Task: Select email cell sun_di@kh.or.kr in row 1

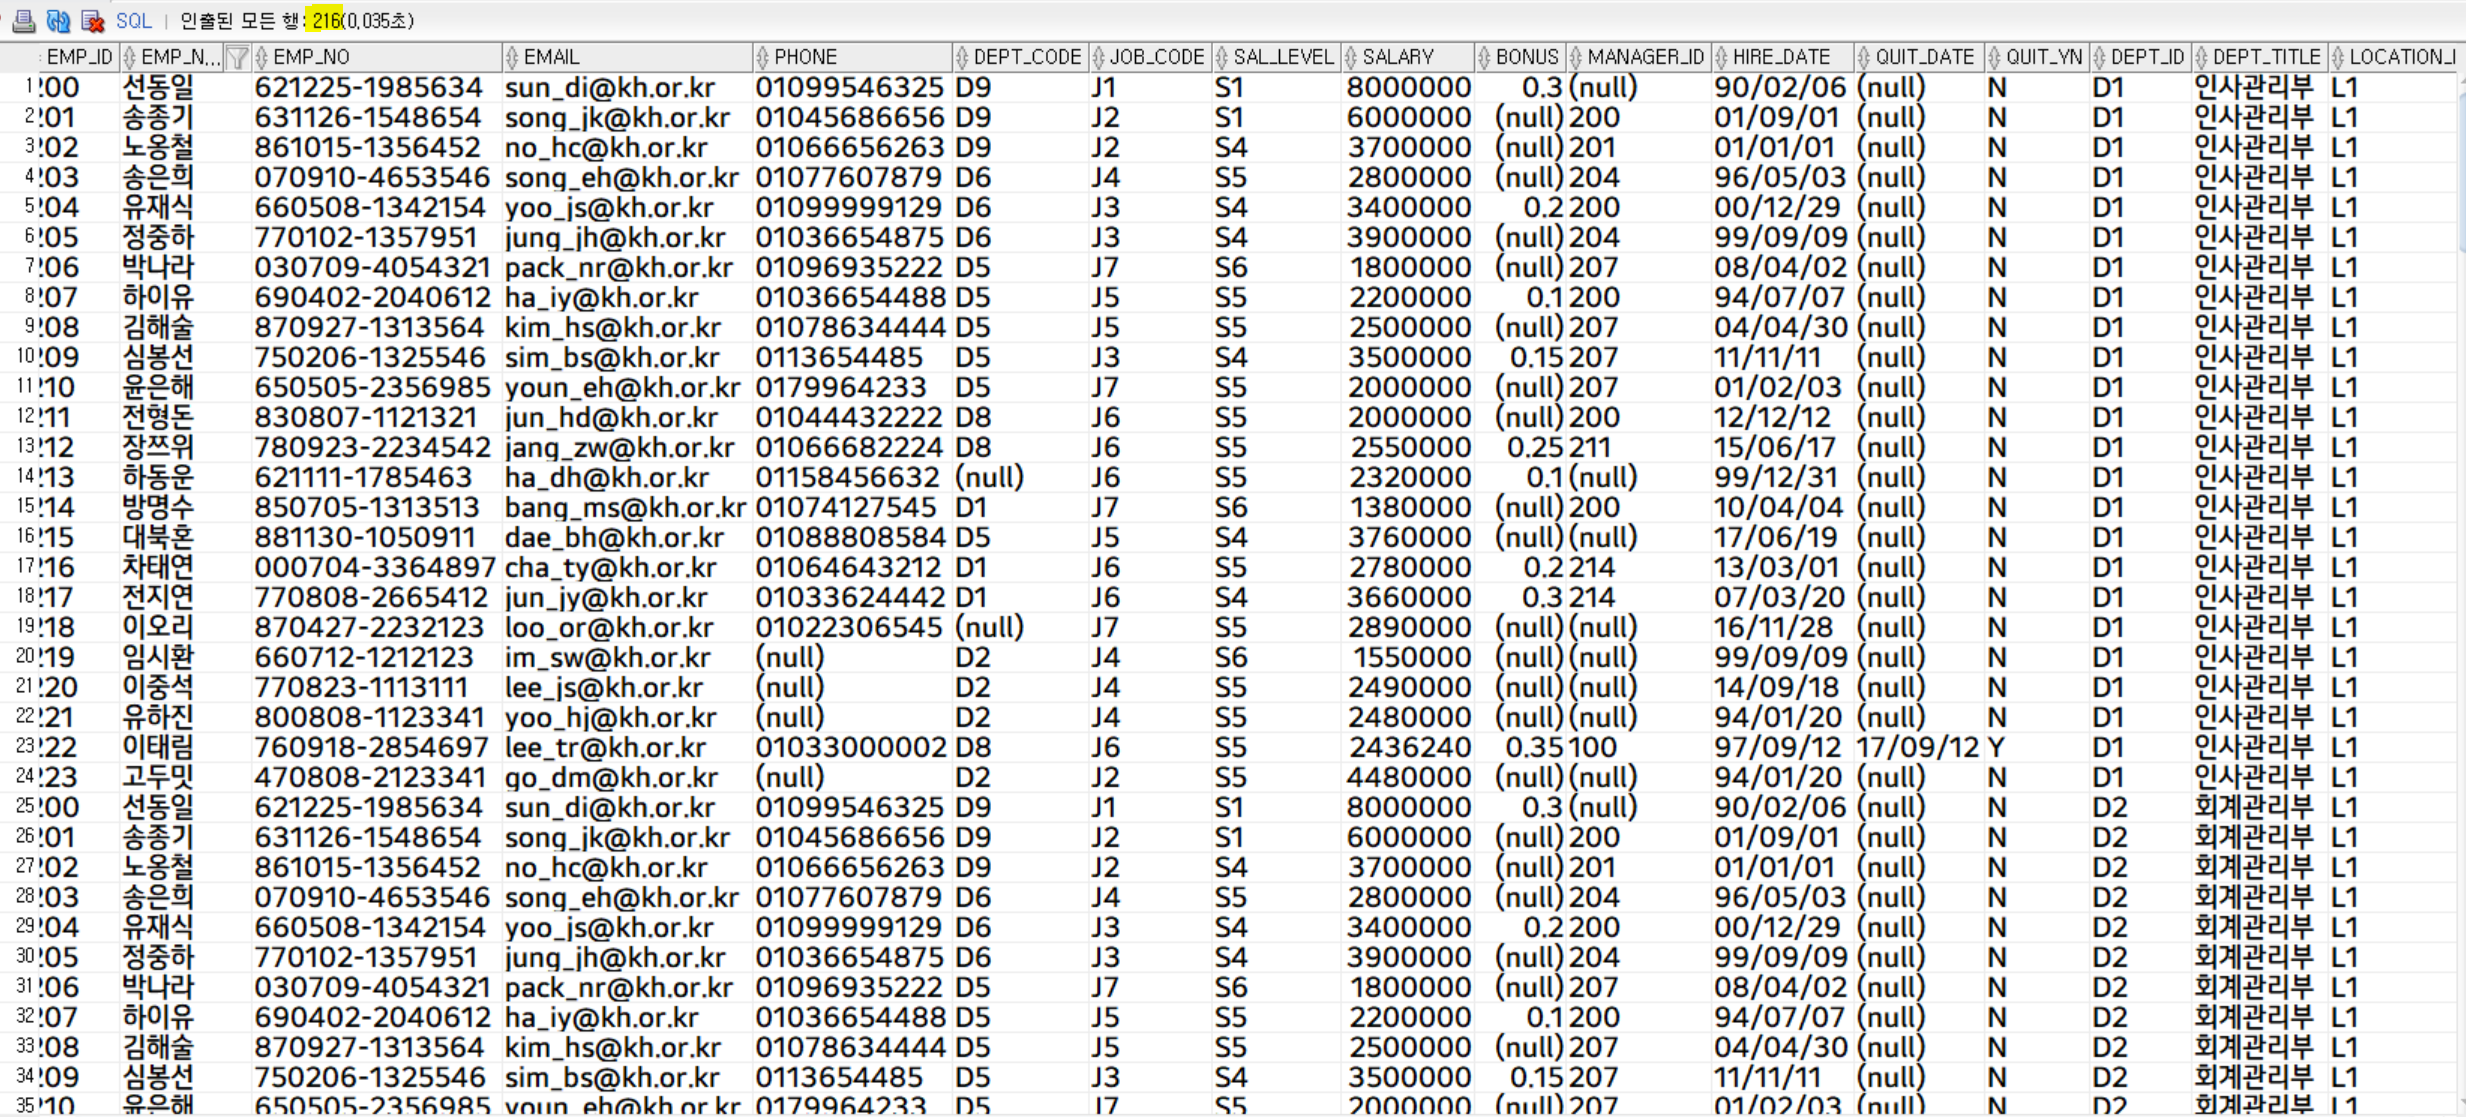Action: pyautogui.click(x=609, y=88)
